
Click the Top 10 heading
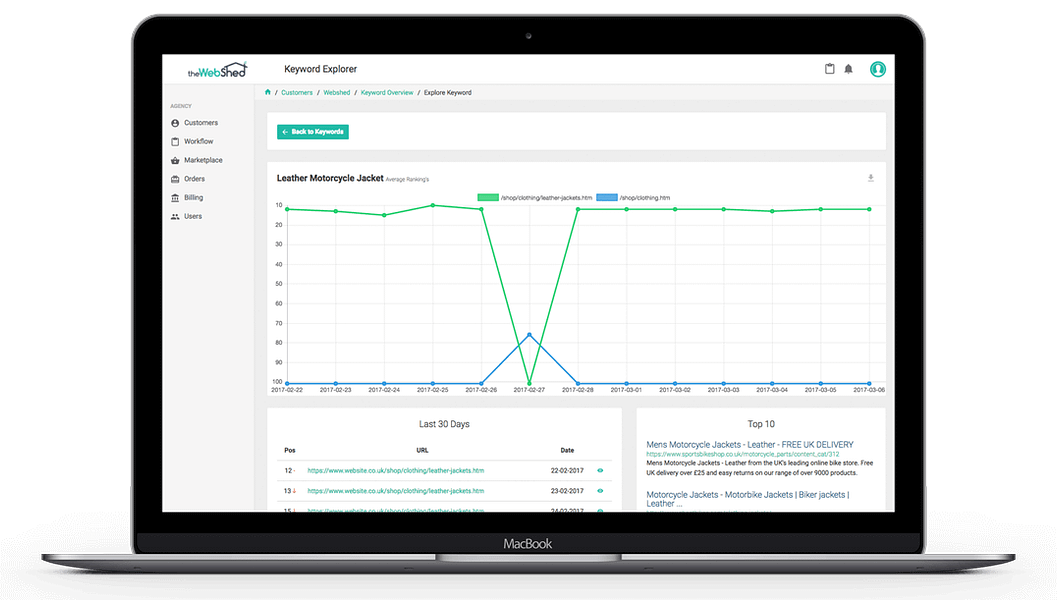point(761,424)
